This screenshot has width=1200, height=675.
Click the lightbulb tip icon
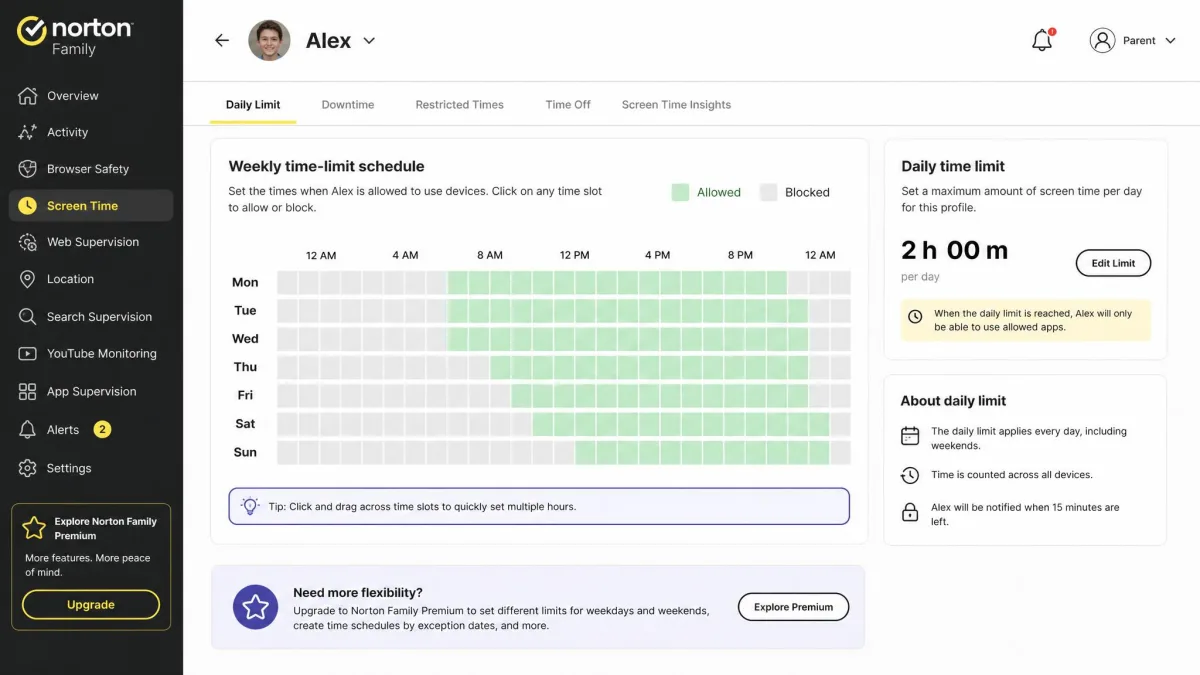click(x=250, y=506)
